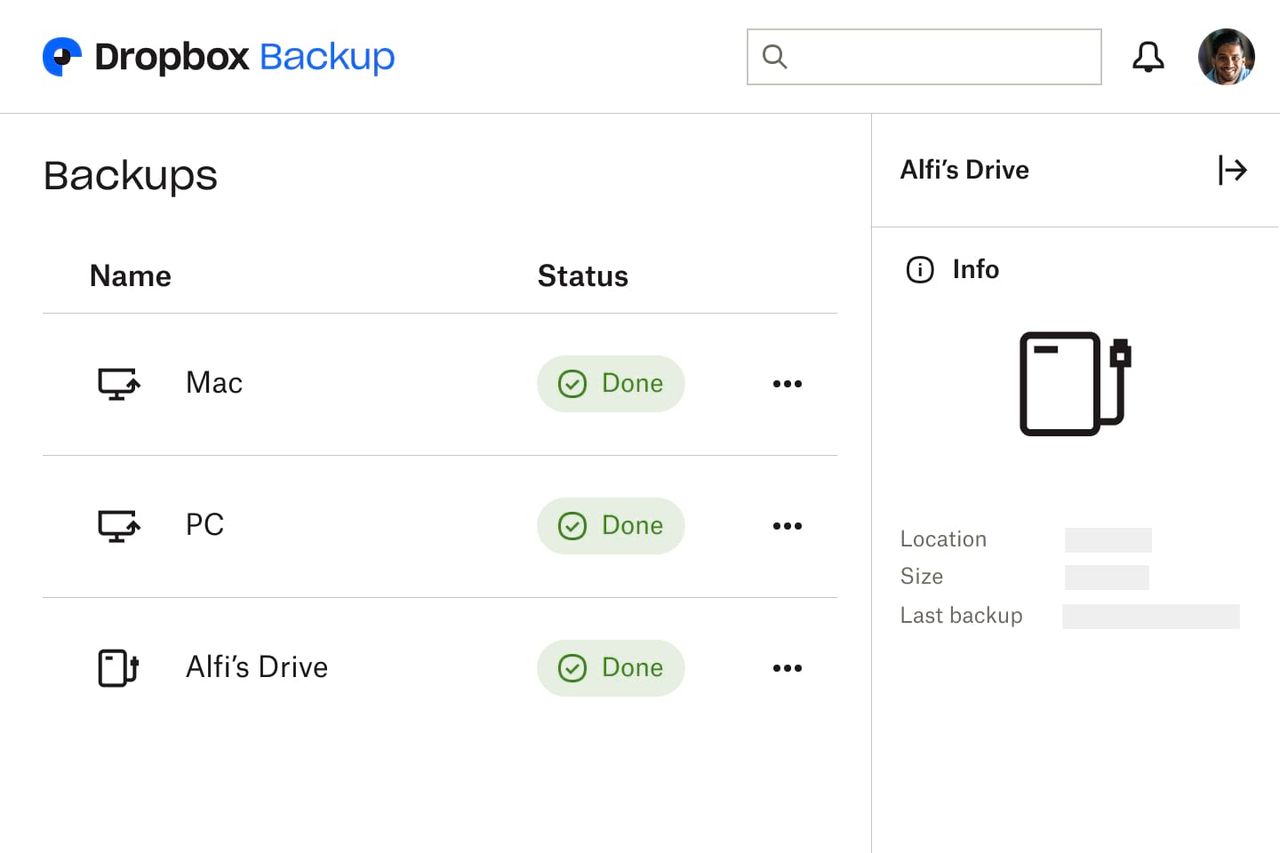Screen dimensions: 1280x853
Task: Click the Info icon in the side panel
Action: 919,269
